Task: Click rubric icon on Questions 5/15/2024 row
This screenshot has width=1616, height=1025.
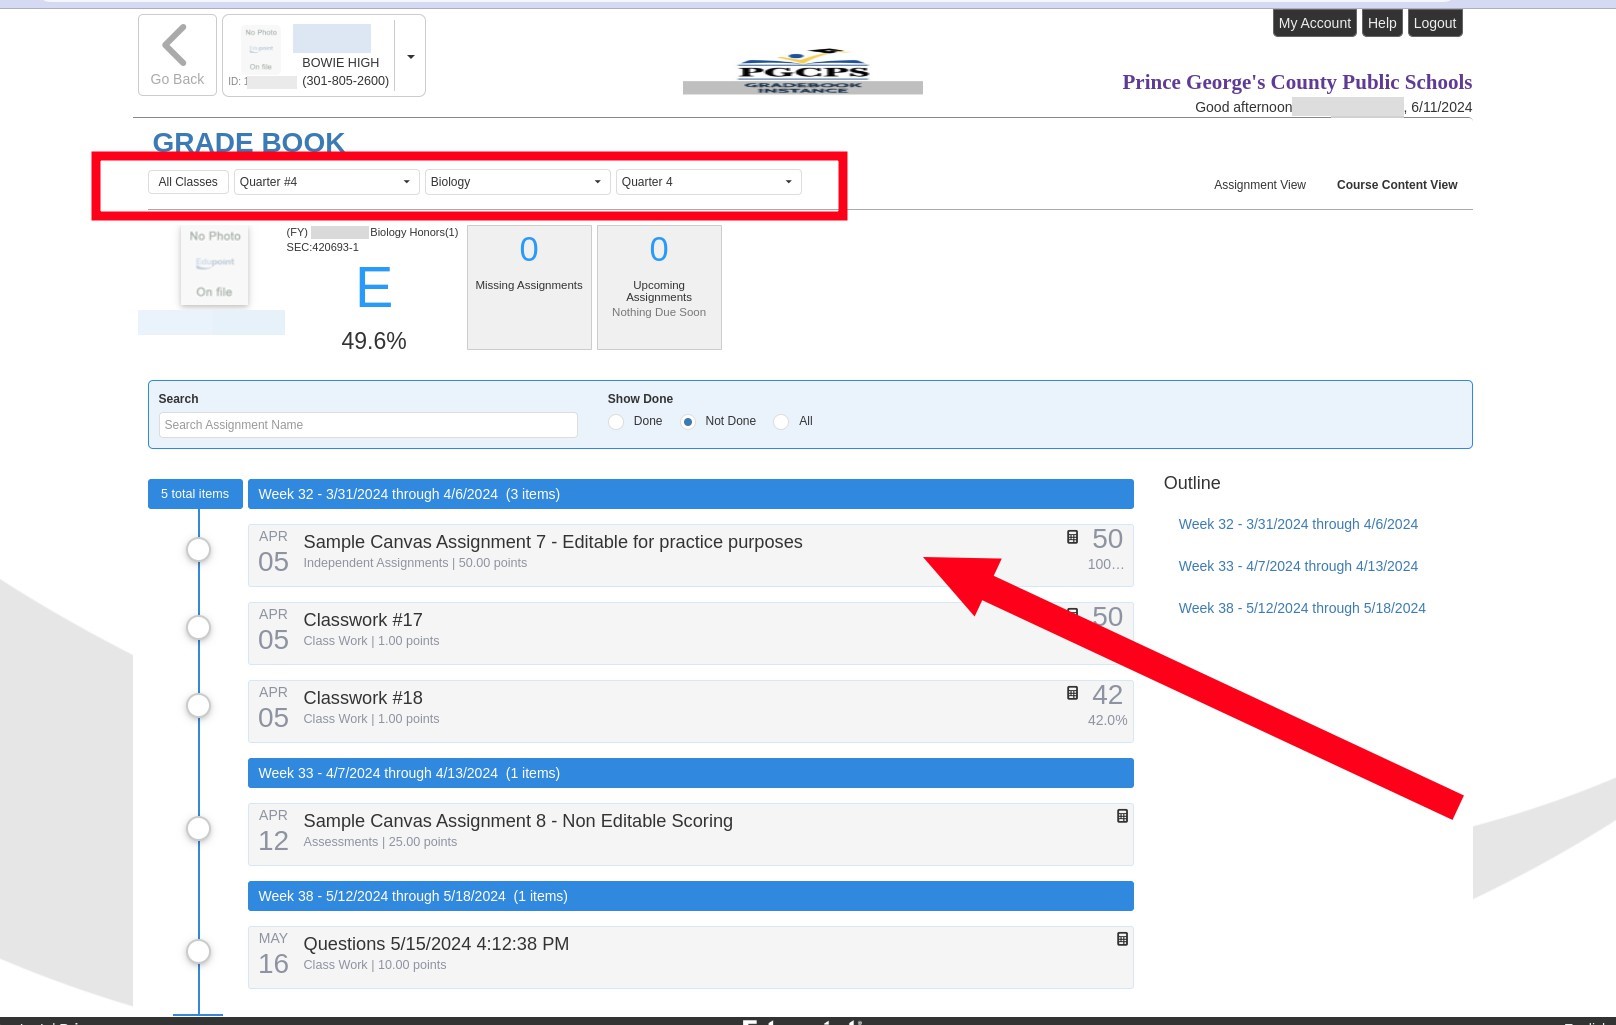Action: click(1122, 940)
